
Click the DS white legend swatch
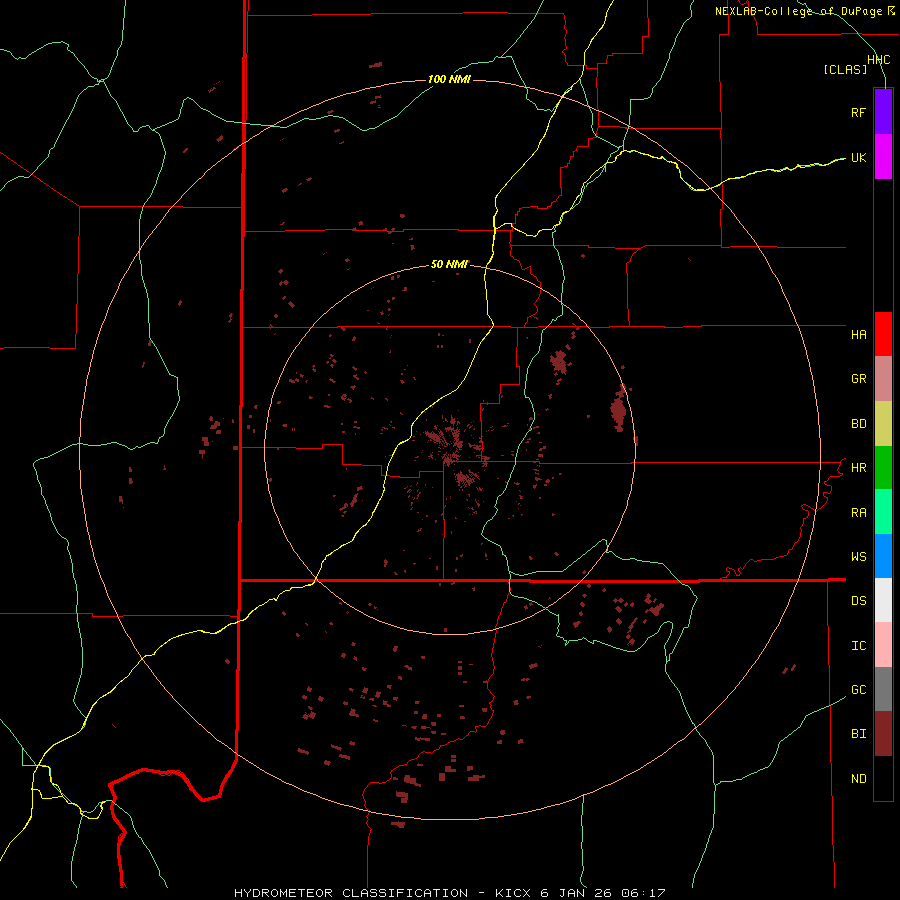coord(883,600)
